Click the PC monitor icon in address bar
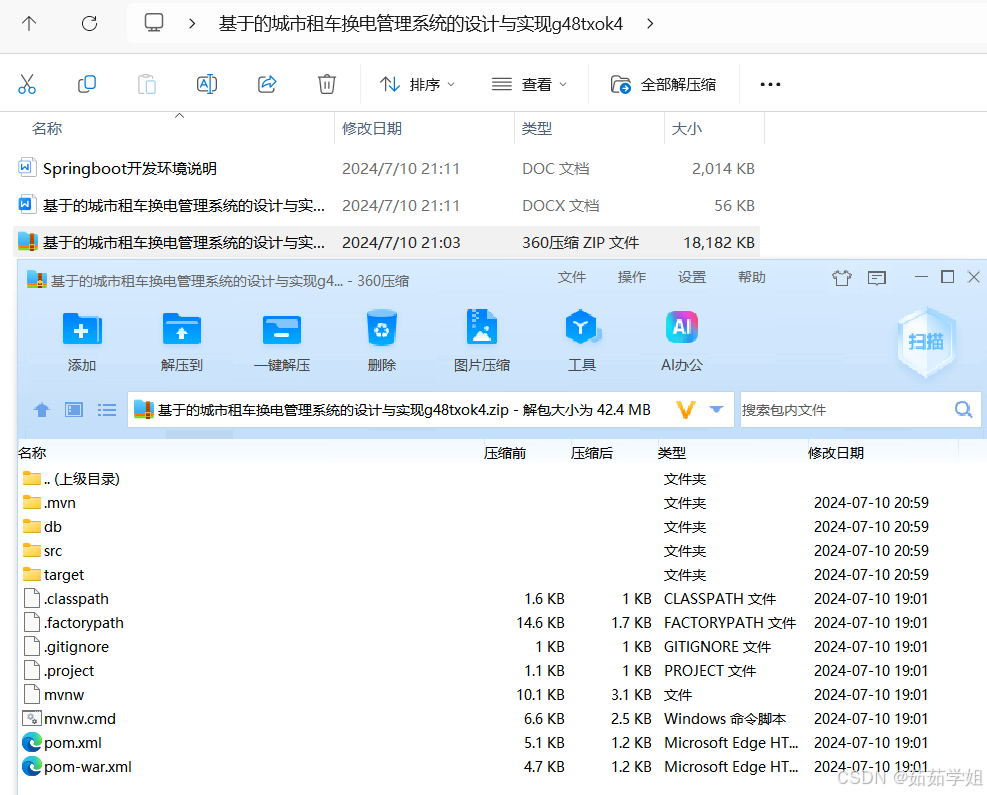 pyautogui.click(x=154, y=23)
